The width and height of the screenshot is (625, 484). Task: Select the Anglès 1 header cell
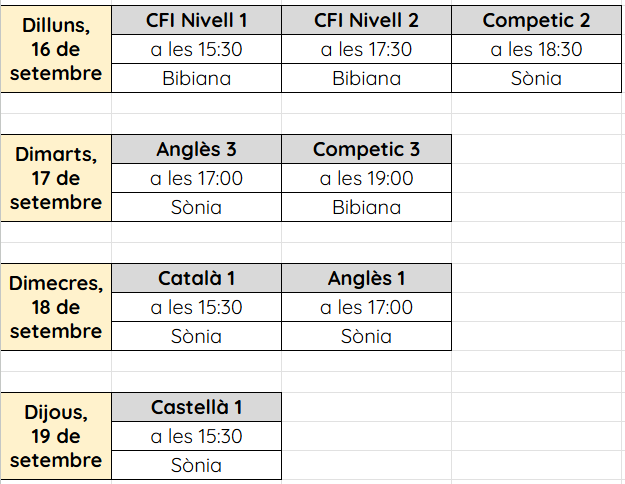366,278
